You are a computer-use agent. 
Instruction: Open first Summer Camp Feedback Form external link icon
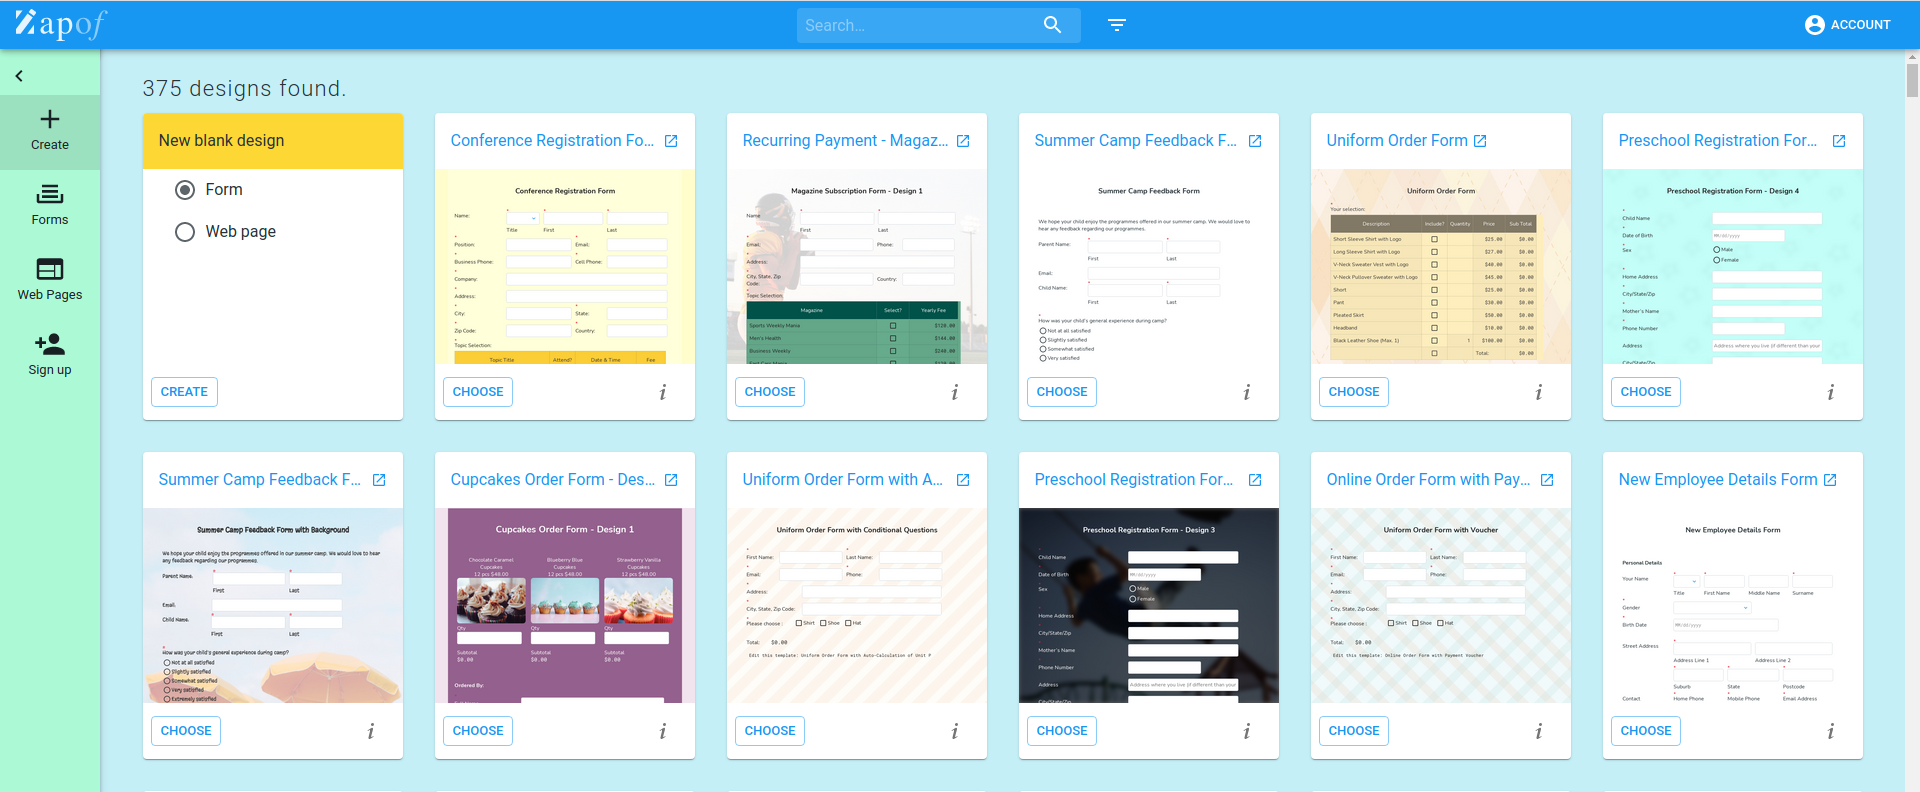1255,141
